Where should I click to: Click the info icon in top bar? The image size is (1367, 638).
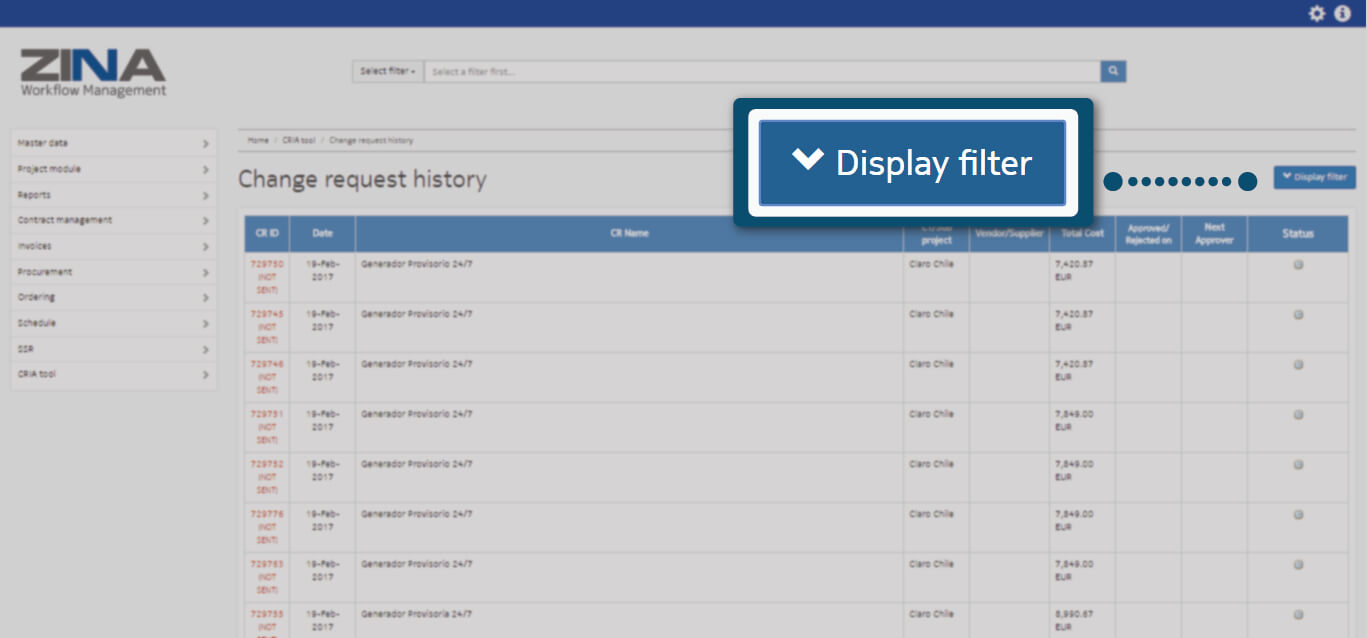click(1342, 13)
